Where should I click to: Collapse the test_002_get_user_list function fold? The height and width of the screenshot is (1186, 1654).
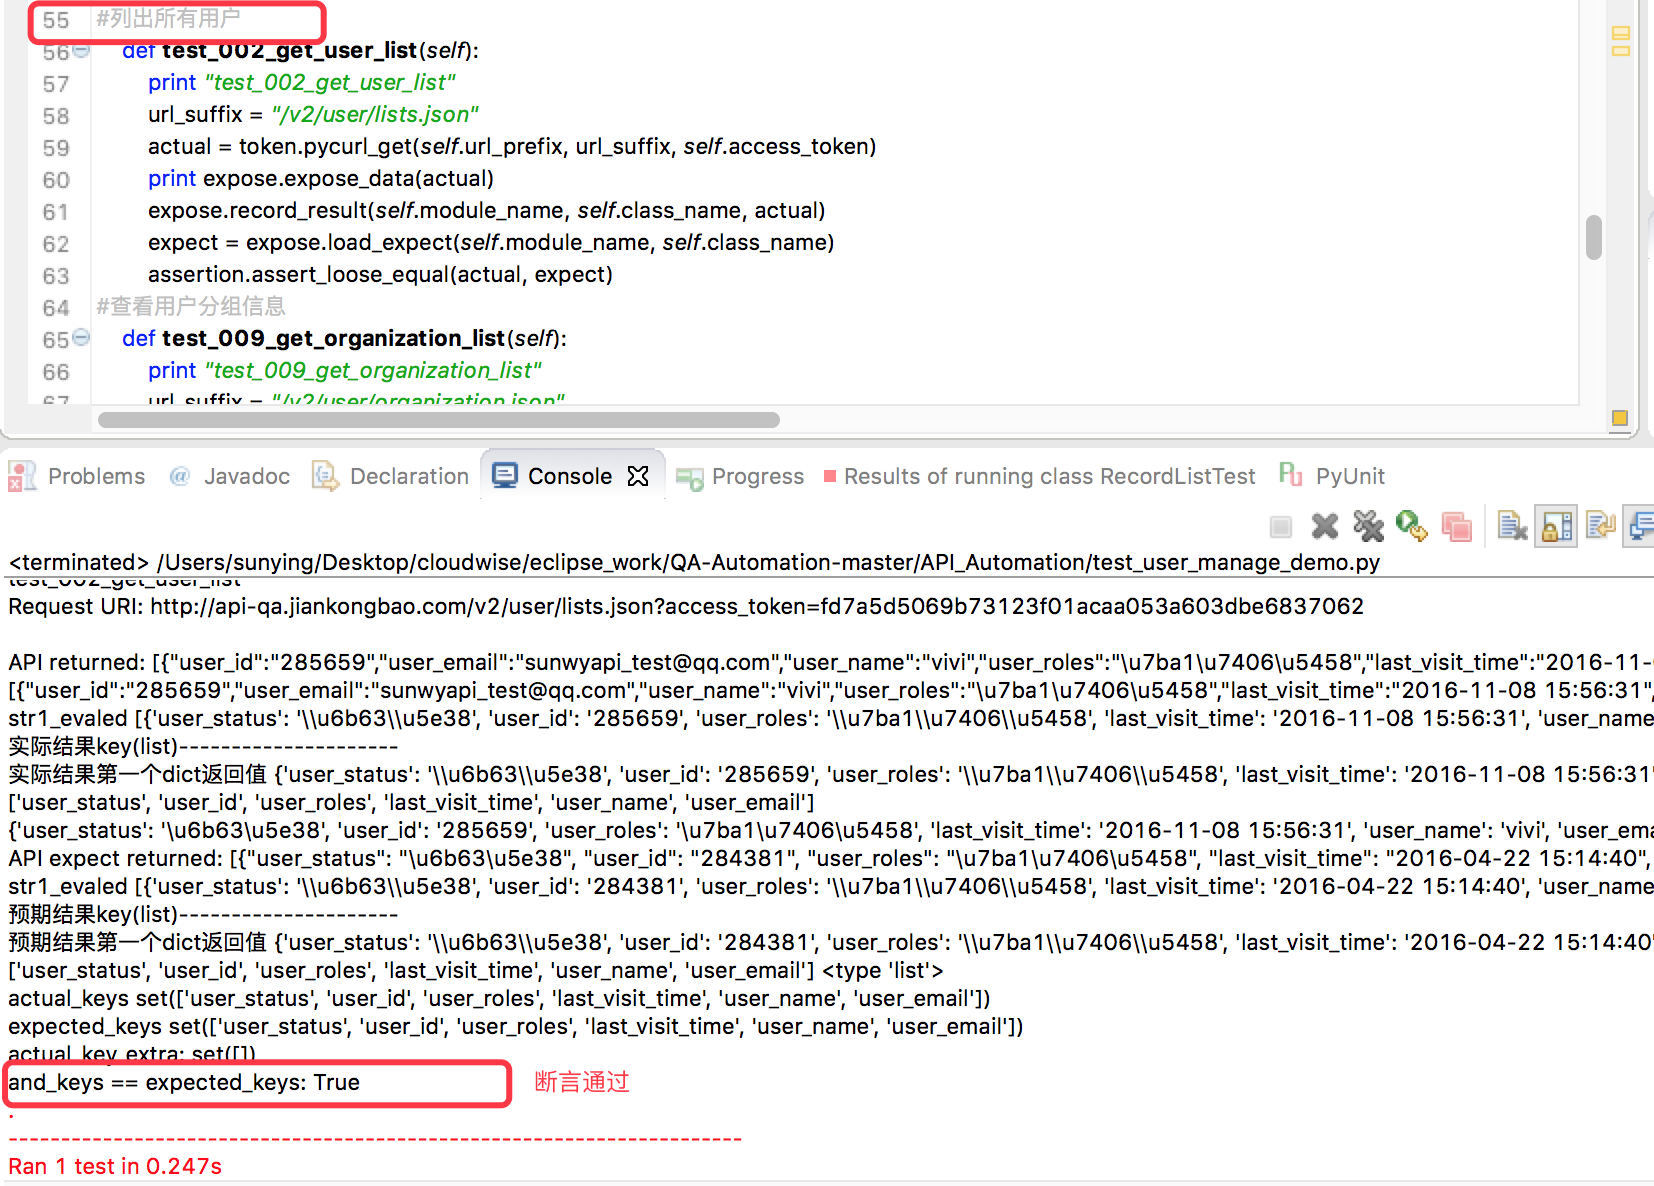(x=81, y=50)
